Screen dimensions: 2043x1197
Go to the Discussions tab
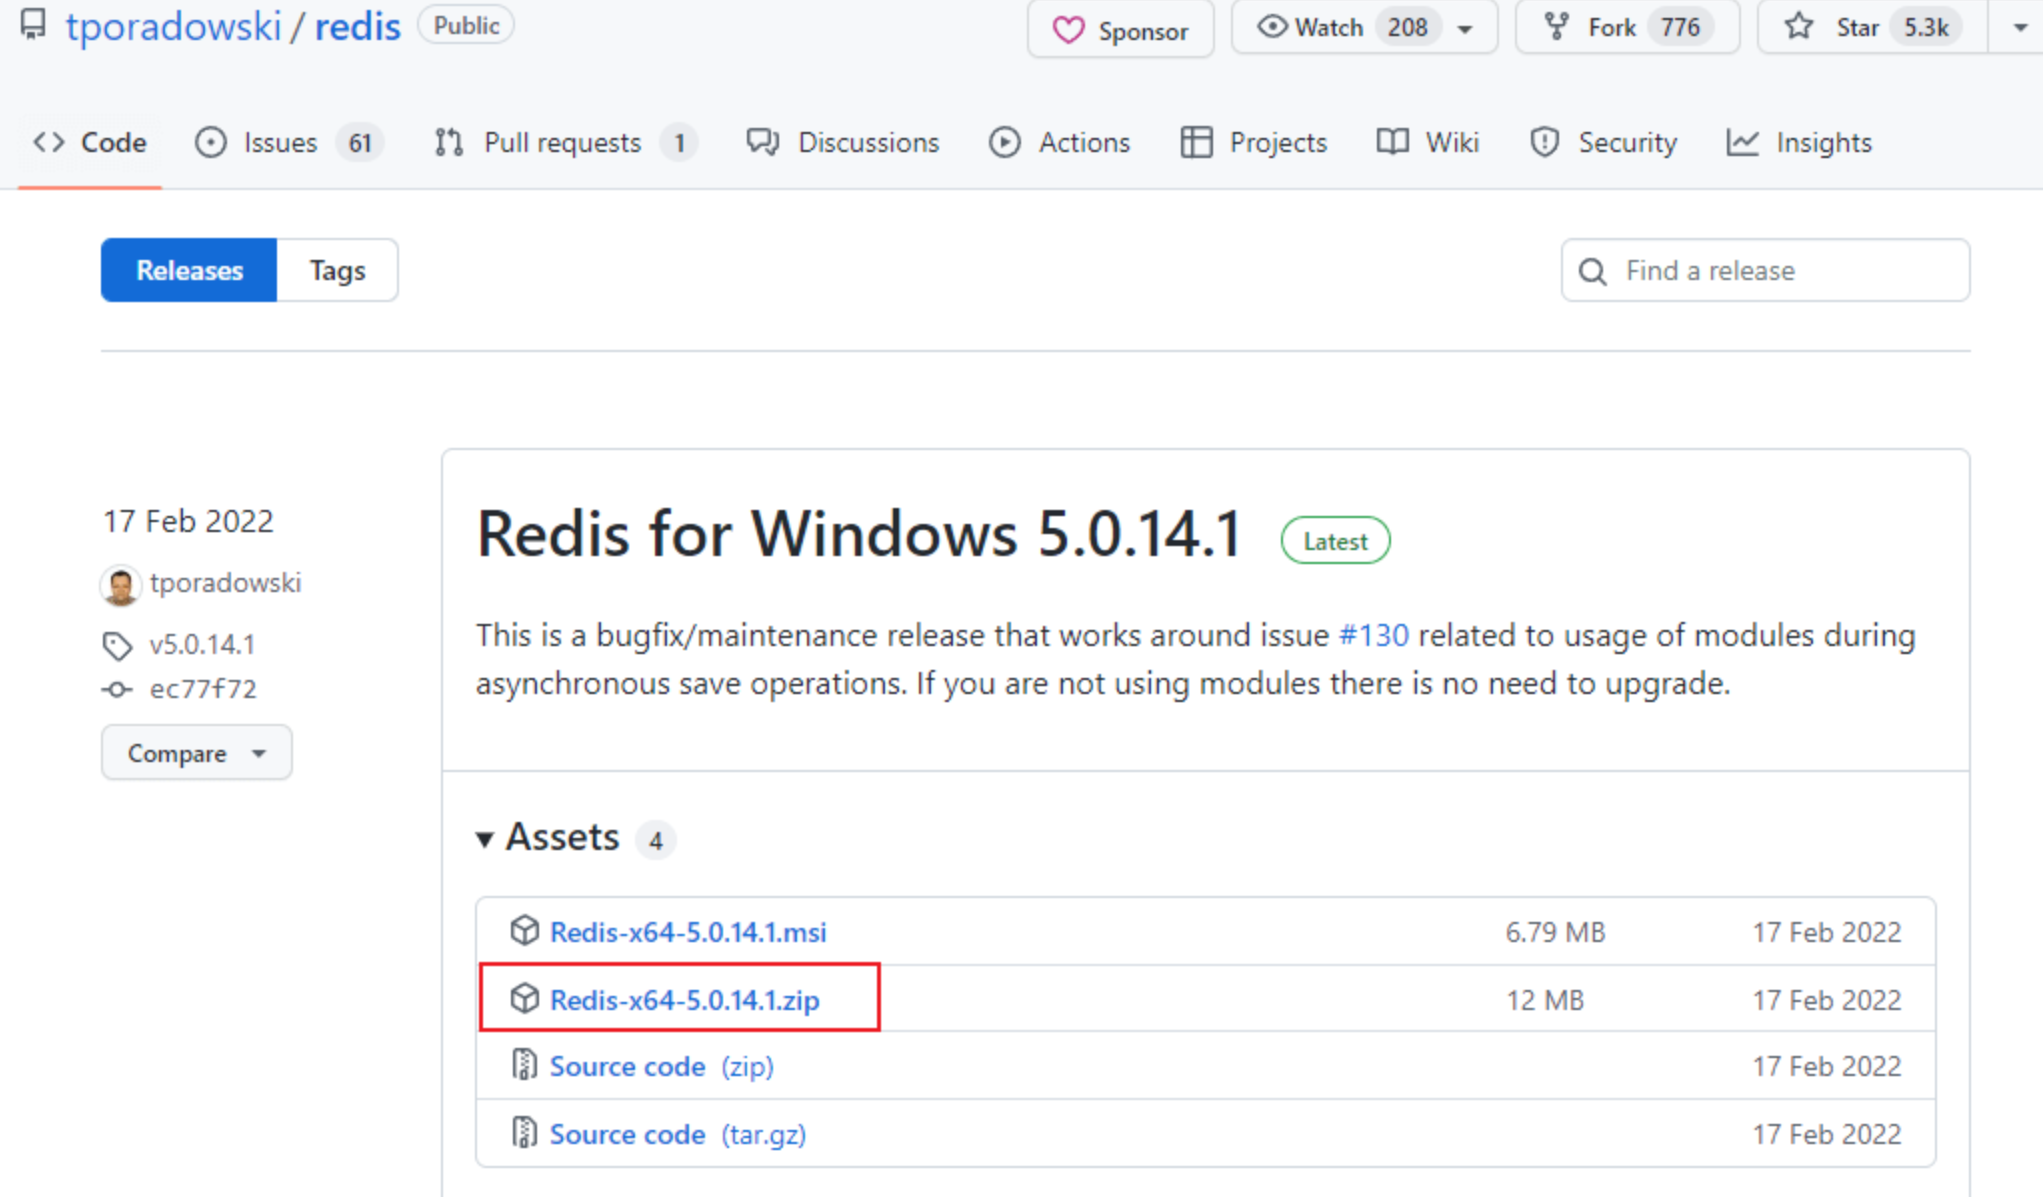[x=843, y=142]
